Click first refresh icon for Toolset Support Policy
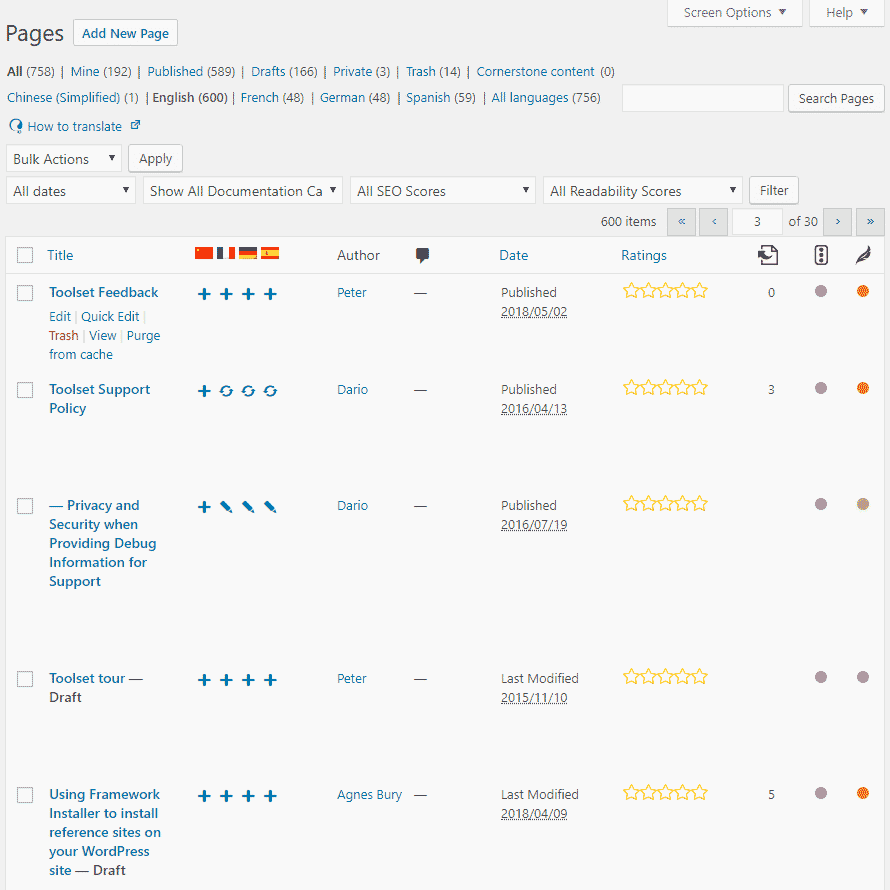The width and height of the screenshot is (890, 890). [226, 390]
